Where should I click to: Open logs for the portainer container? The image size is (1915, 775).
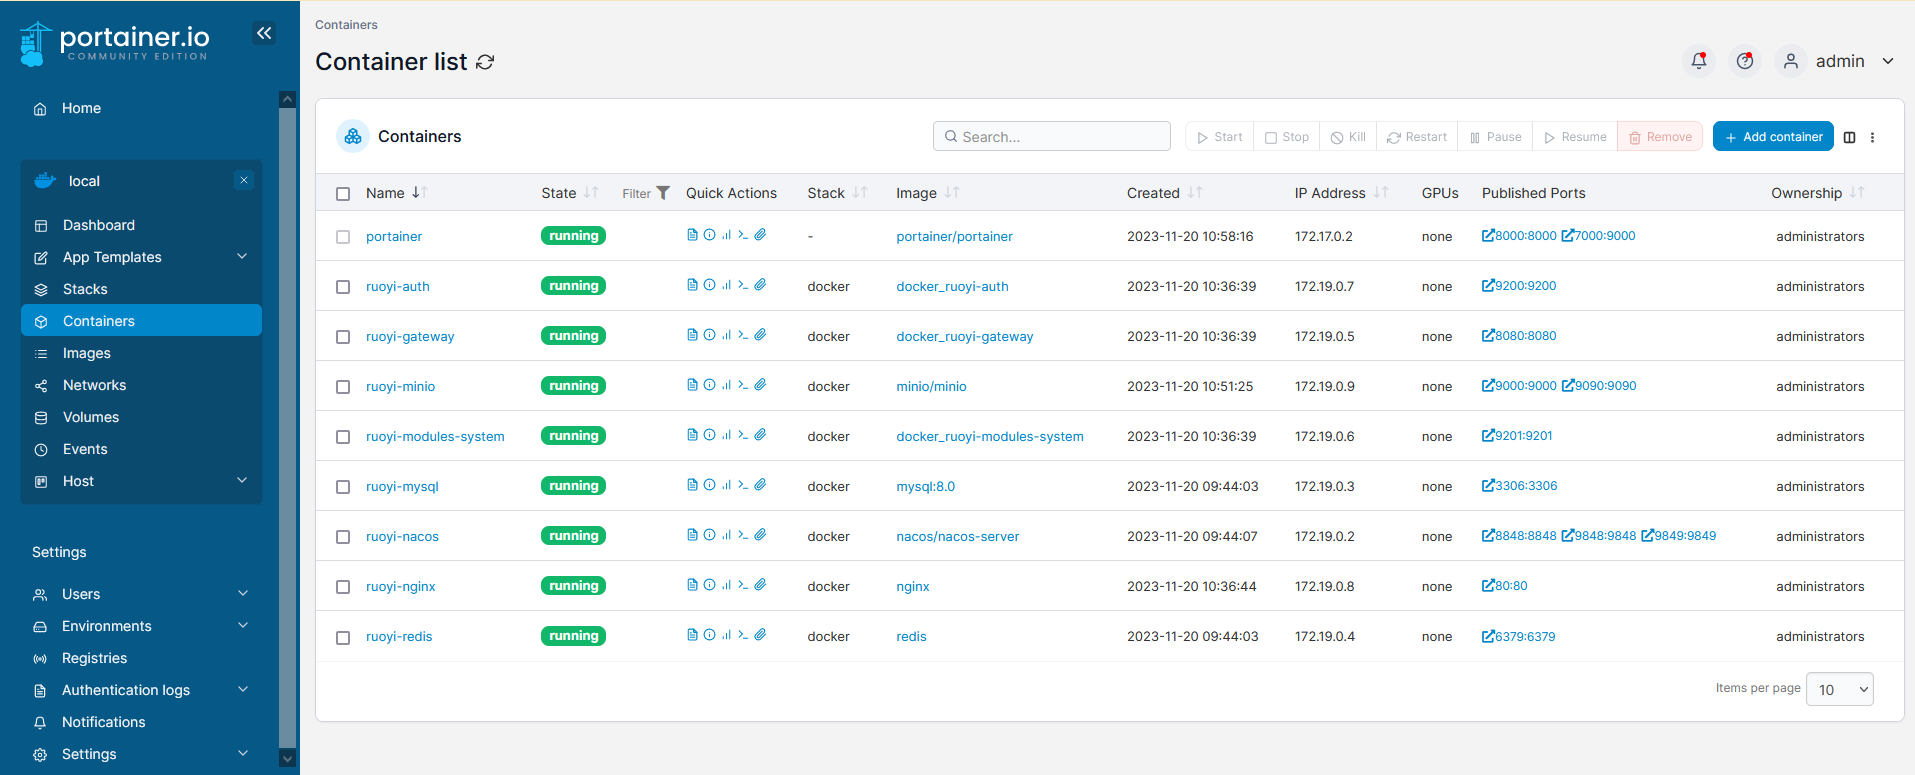pos(692,235)
